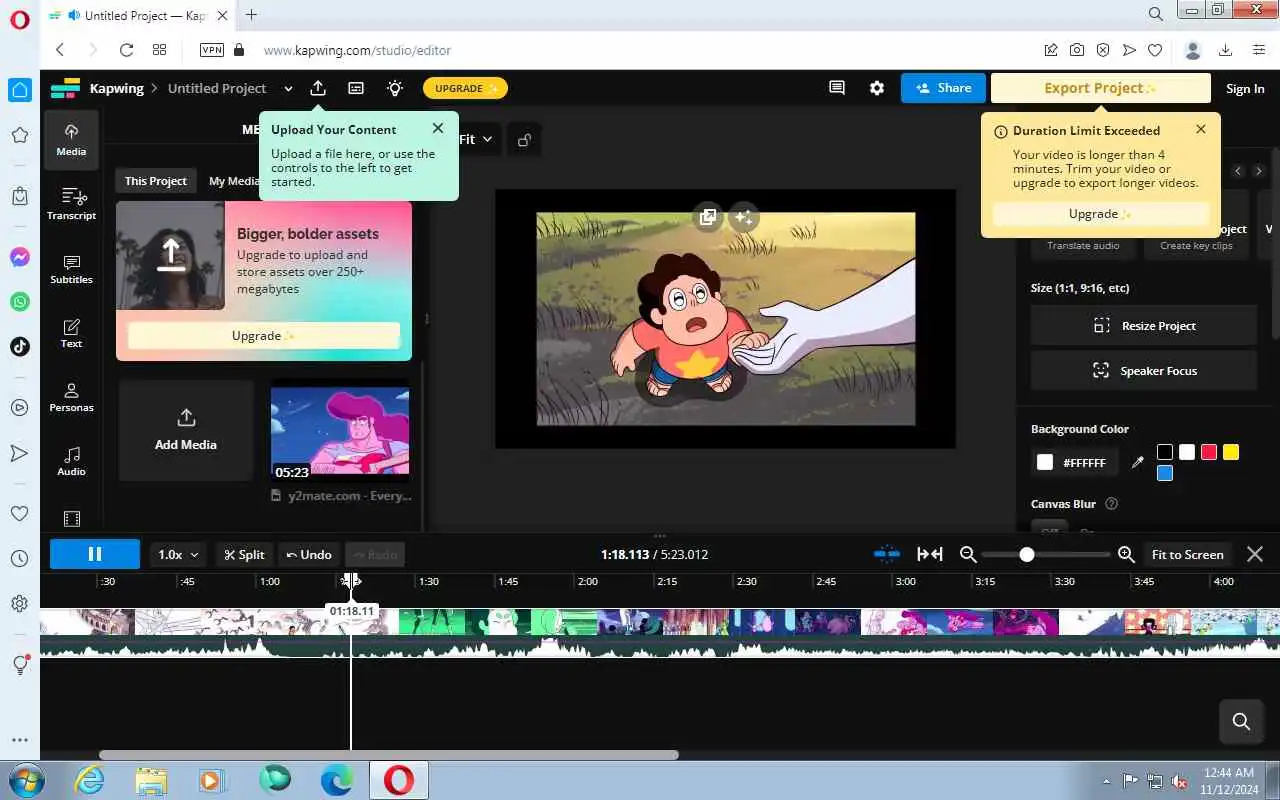Open the Subtitles panel
Screen dimensions: 1280x800
pos(71,268)
